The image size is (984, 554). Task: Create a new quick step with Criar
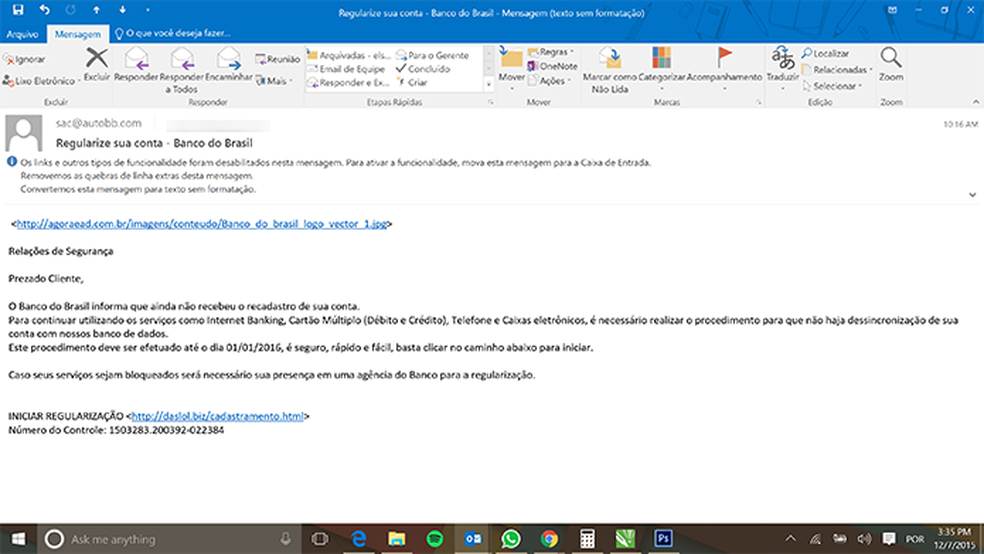click(412, 83)
